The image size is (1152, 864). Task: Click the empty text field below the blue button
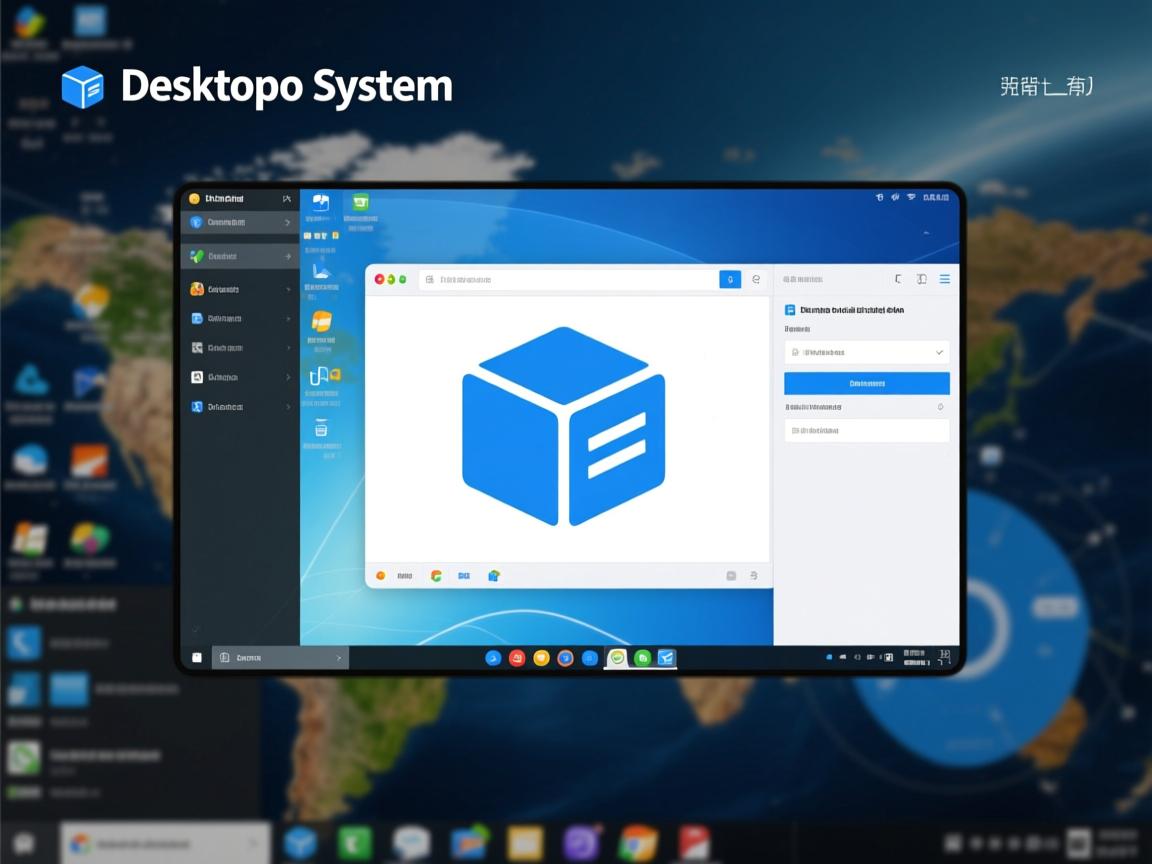coord(866,431)
